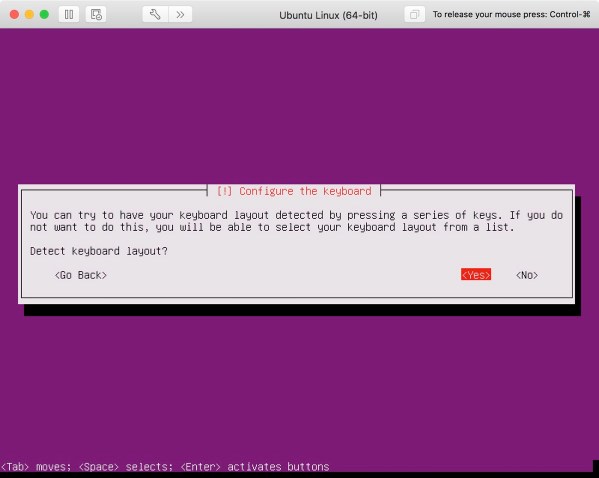The image size is (599, 478).
Task: Click the Tab moves help line
Action: pos(165,467)
